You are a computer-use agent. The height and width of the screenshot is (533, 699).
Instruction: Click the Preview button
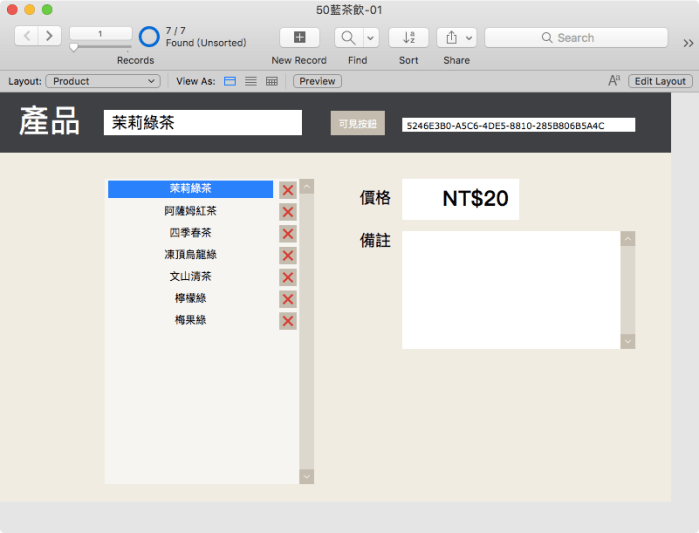pos(317,81)
